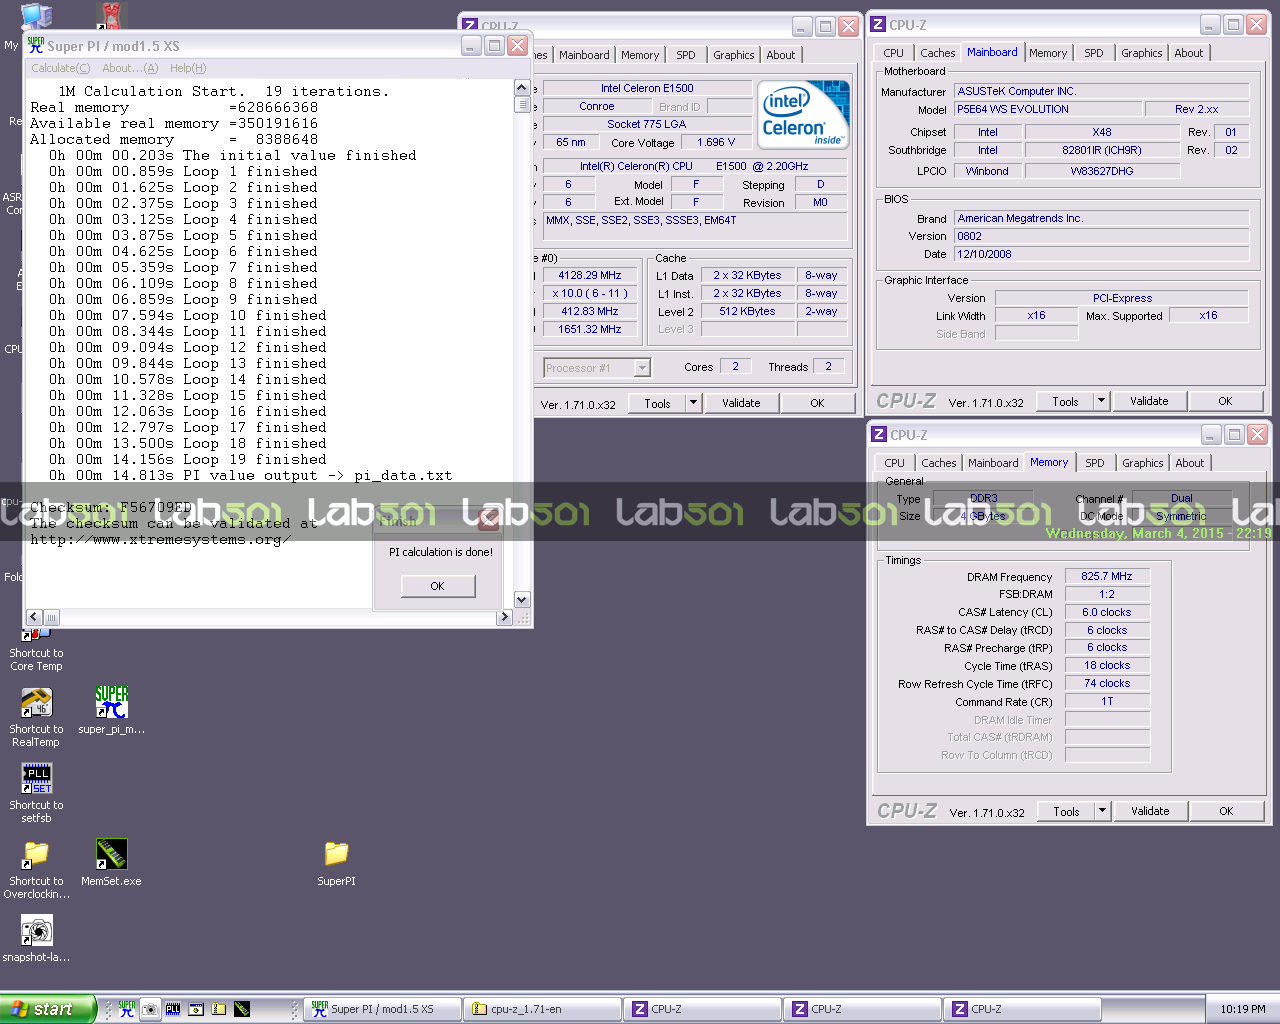Click Super PI vertical scrollbar up arrow
The height and width of the screenshot is (1024, 1280).
pos(522,88)
